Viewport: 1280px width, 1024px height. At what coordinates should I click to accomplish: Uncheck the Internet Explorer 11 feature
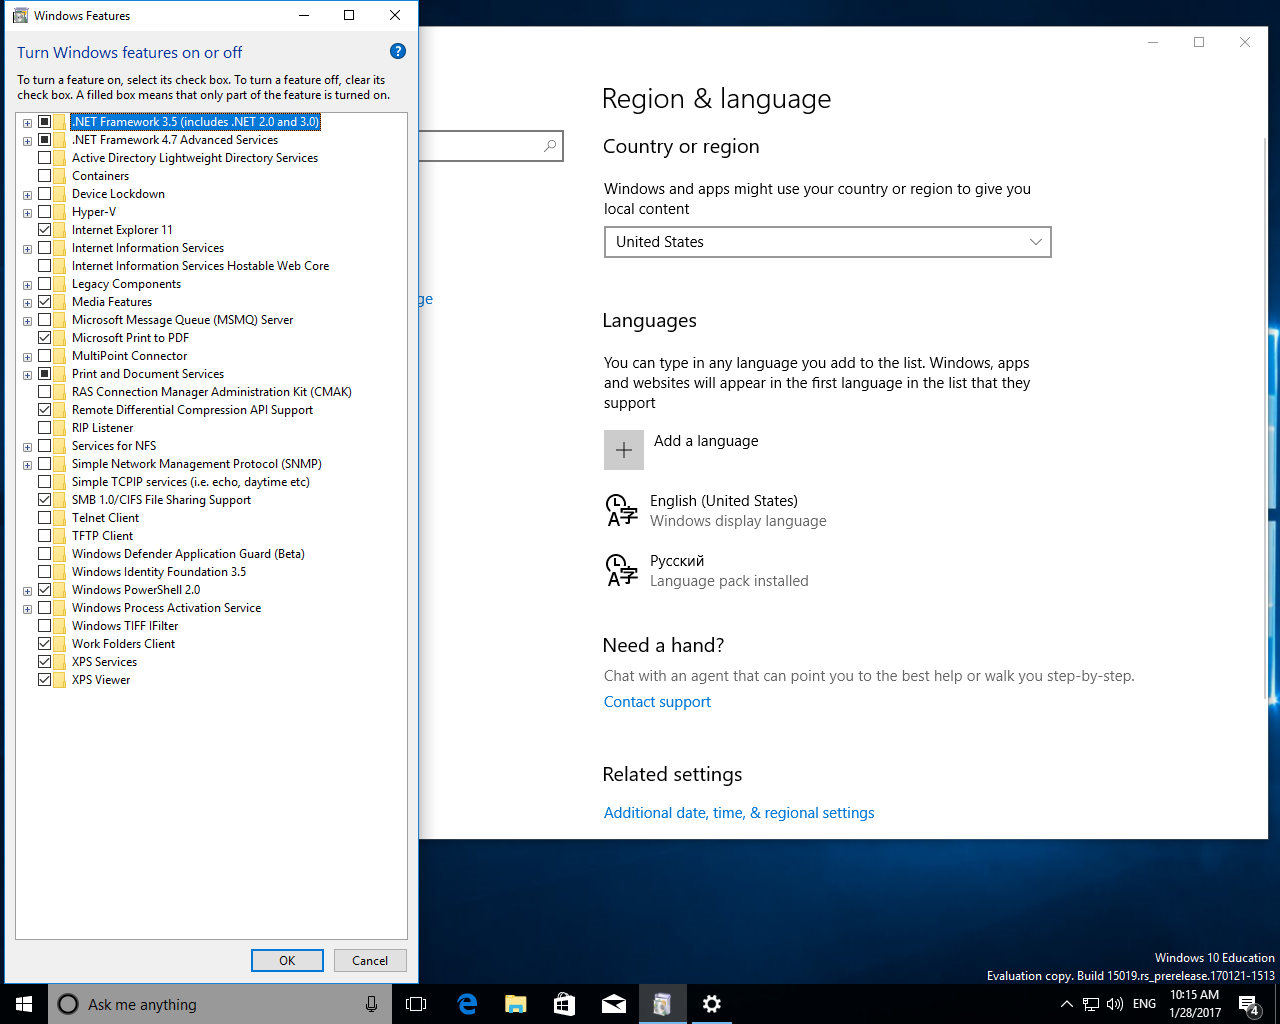point(45,230)
